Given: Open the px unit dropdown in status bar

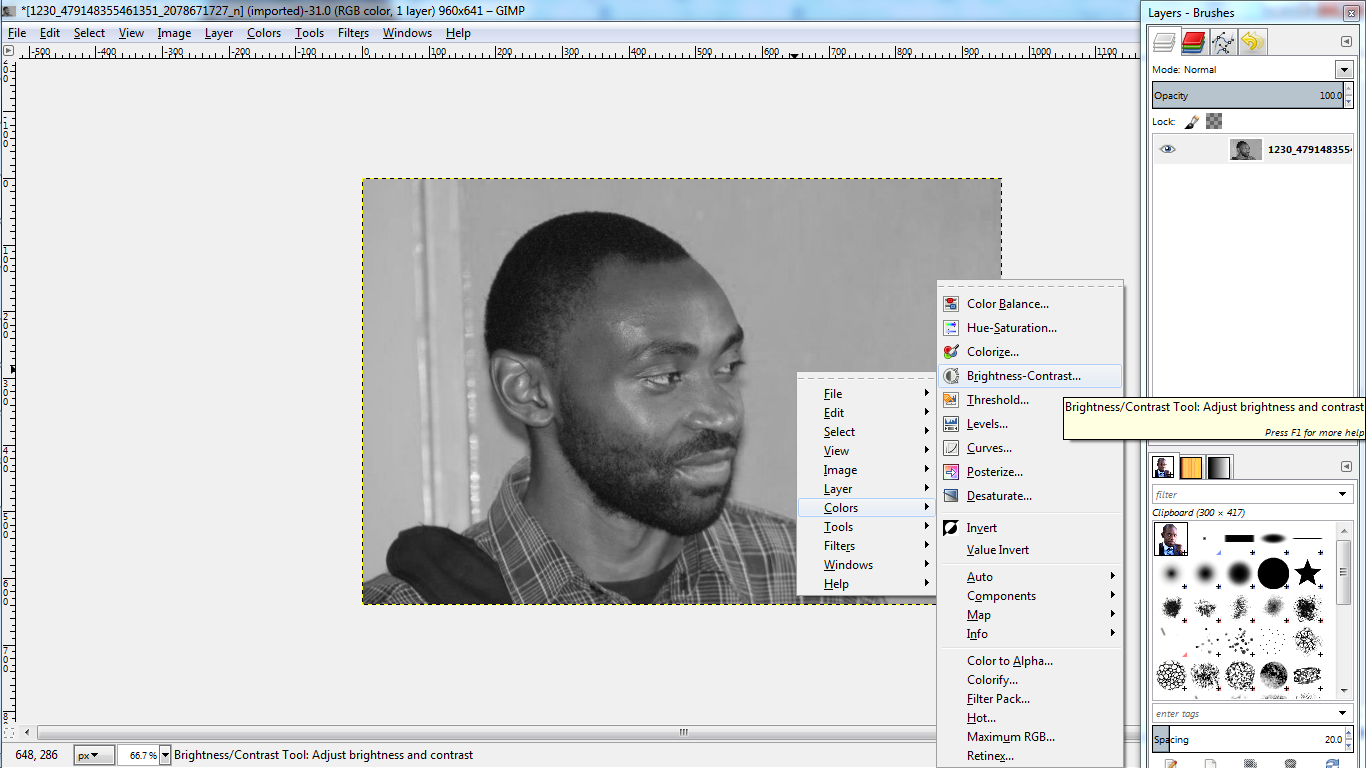Looking at the screenshot, I should pyautogui.click(x=92, y=755).
